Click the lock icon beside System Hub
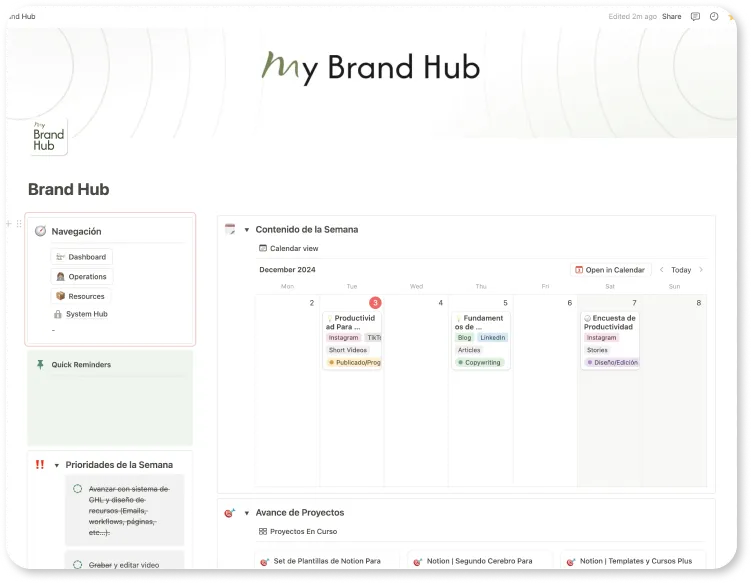 point(58,314)
